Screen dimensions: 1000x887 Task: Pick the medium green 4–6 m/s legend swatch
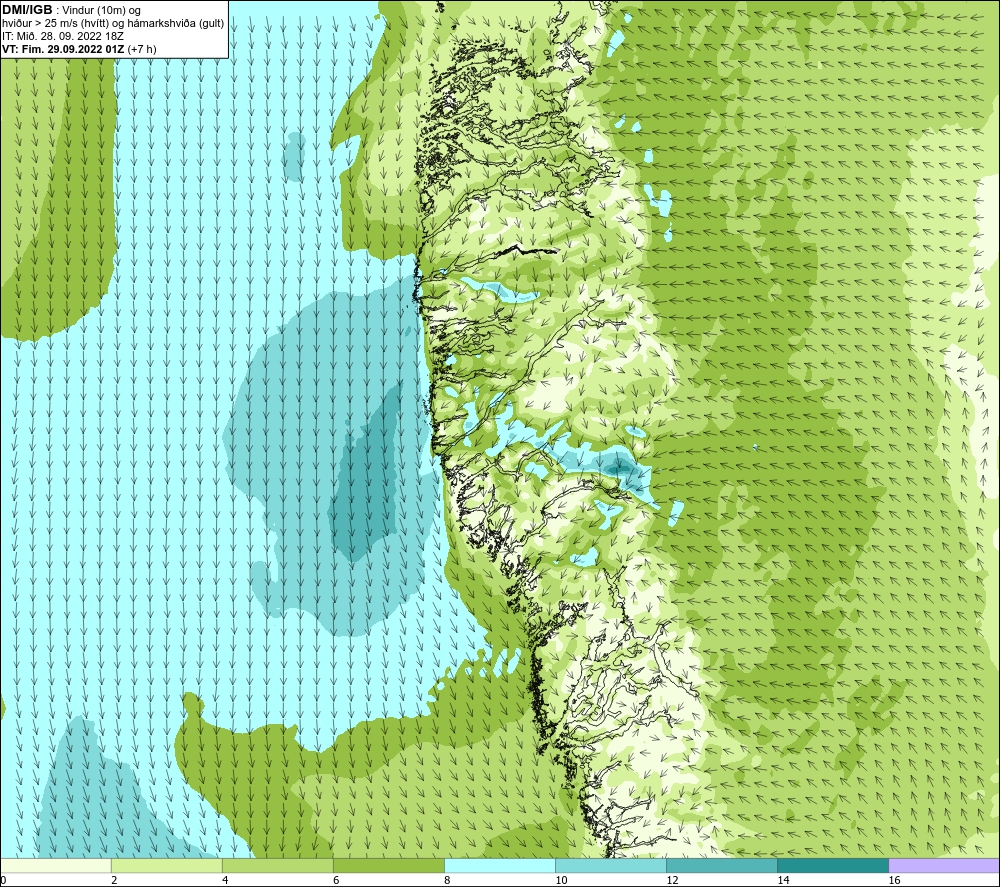pos(277,865)
